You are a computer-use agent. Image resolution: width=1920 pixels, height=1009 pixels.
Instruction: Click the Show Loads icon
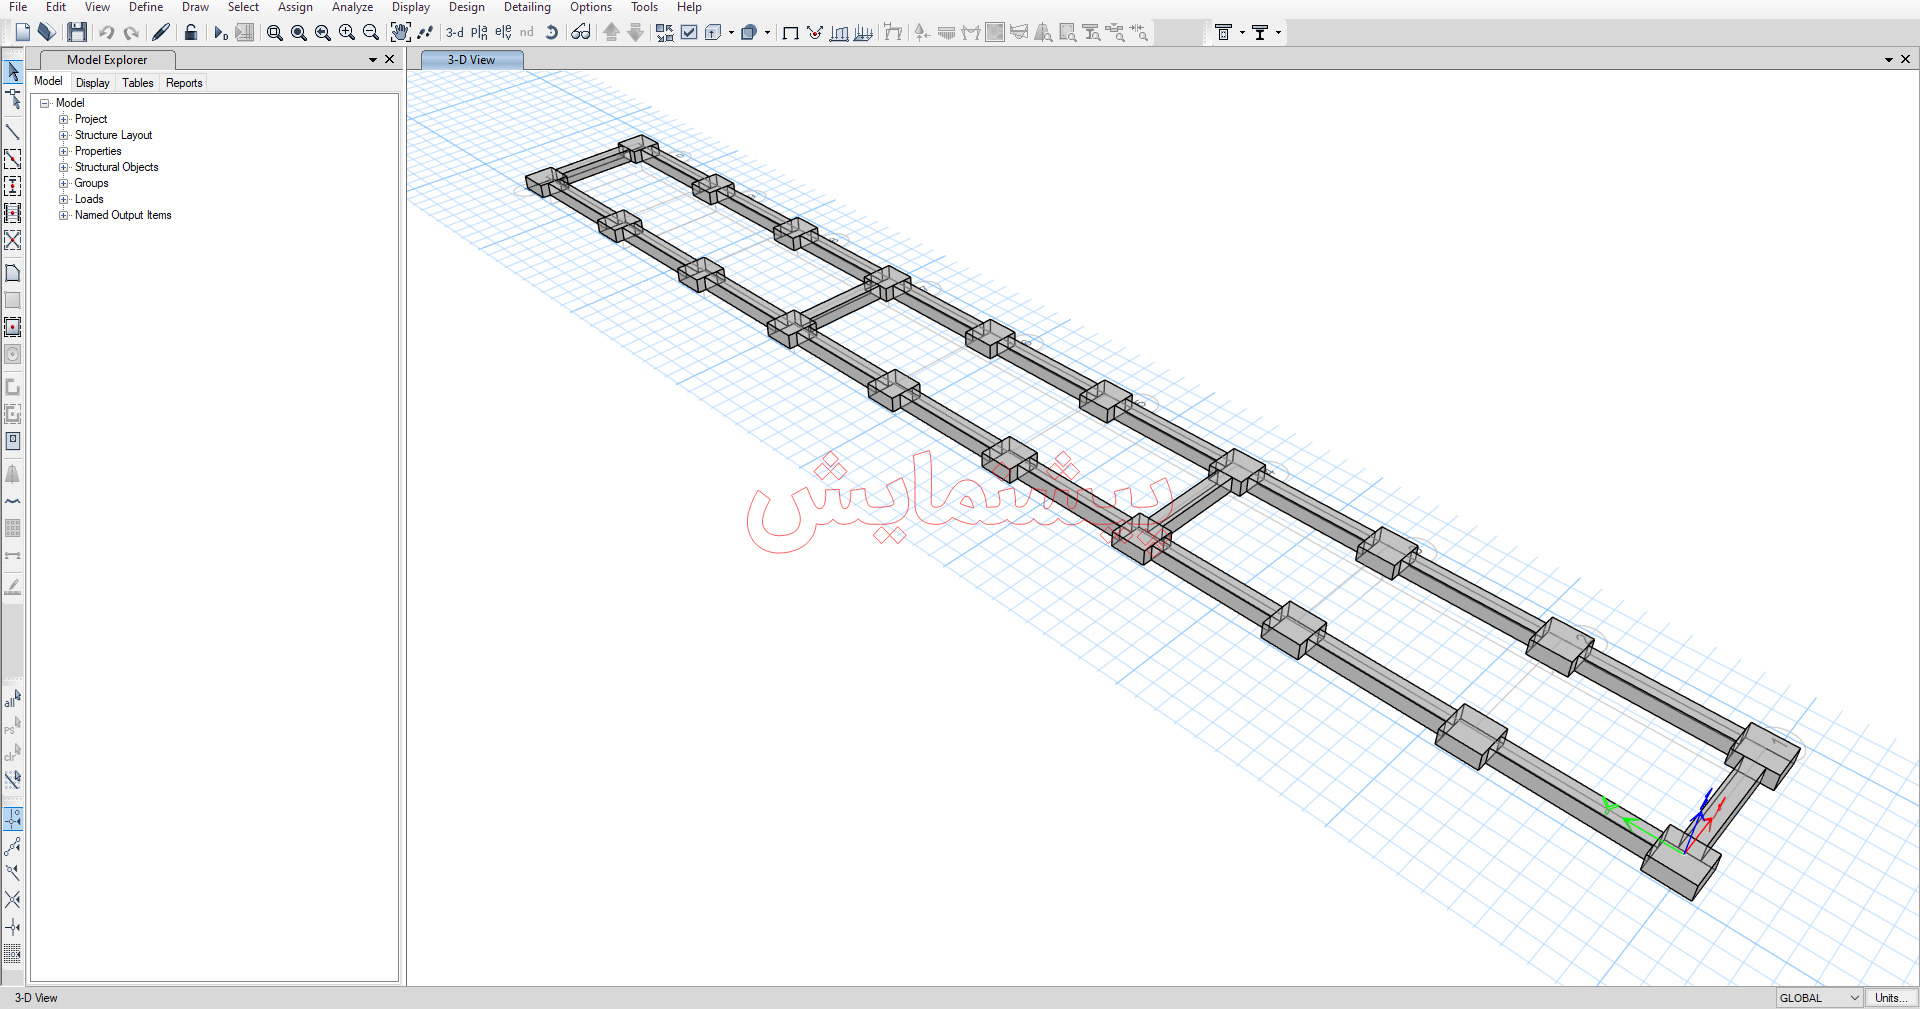[x=840, y=33]
